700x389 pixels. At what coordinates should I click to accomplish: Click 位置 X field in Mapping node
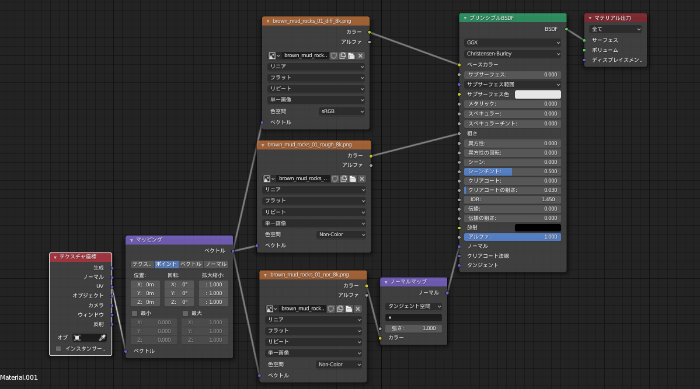pyautogui.click(x=145, y=284)
